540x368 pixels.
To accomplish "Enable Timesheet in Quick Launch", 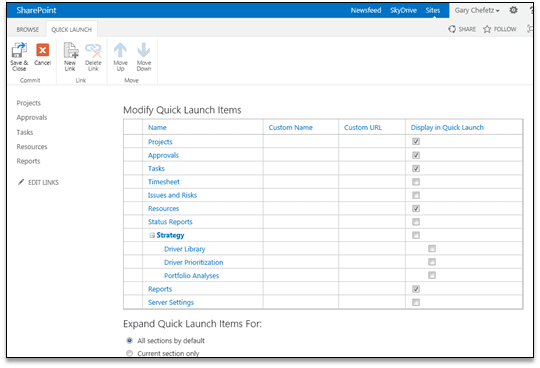I will click(x=416, y=182).
